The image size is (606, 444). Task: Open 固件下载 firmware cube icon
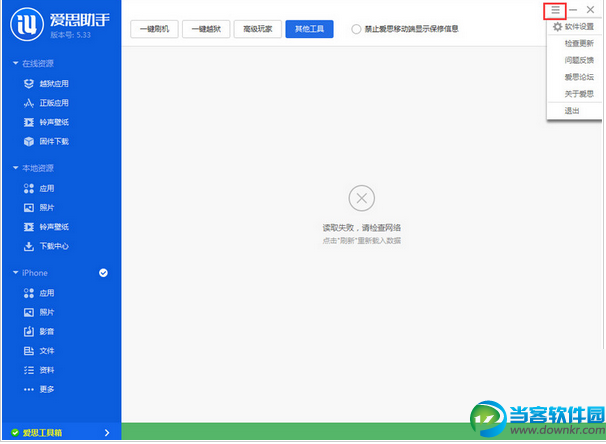click(x=29, y=141)
